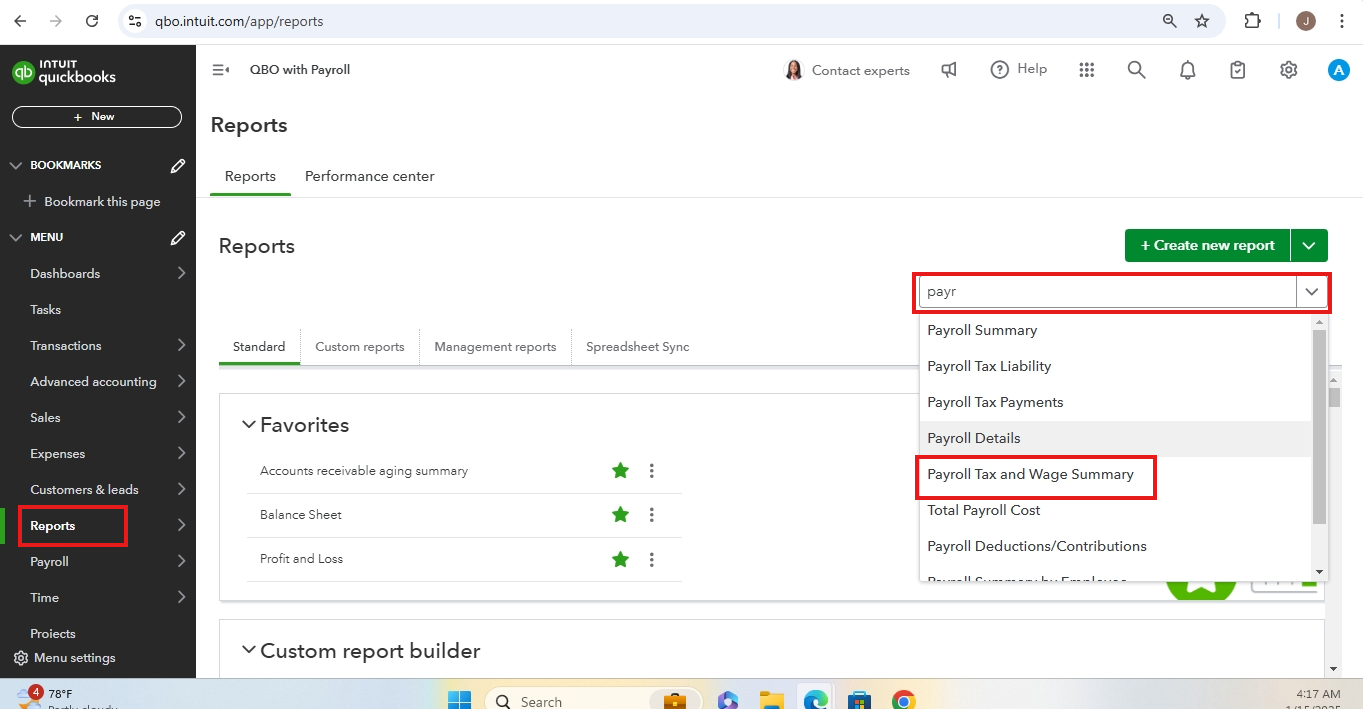Image resolution: width=1363 pixels, height=709 pixels.
Task: Collapse the MENU section
Action: click(x=15, y=238)
